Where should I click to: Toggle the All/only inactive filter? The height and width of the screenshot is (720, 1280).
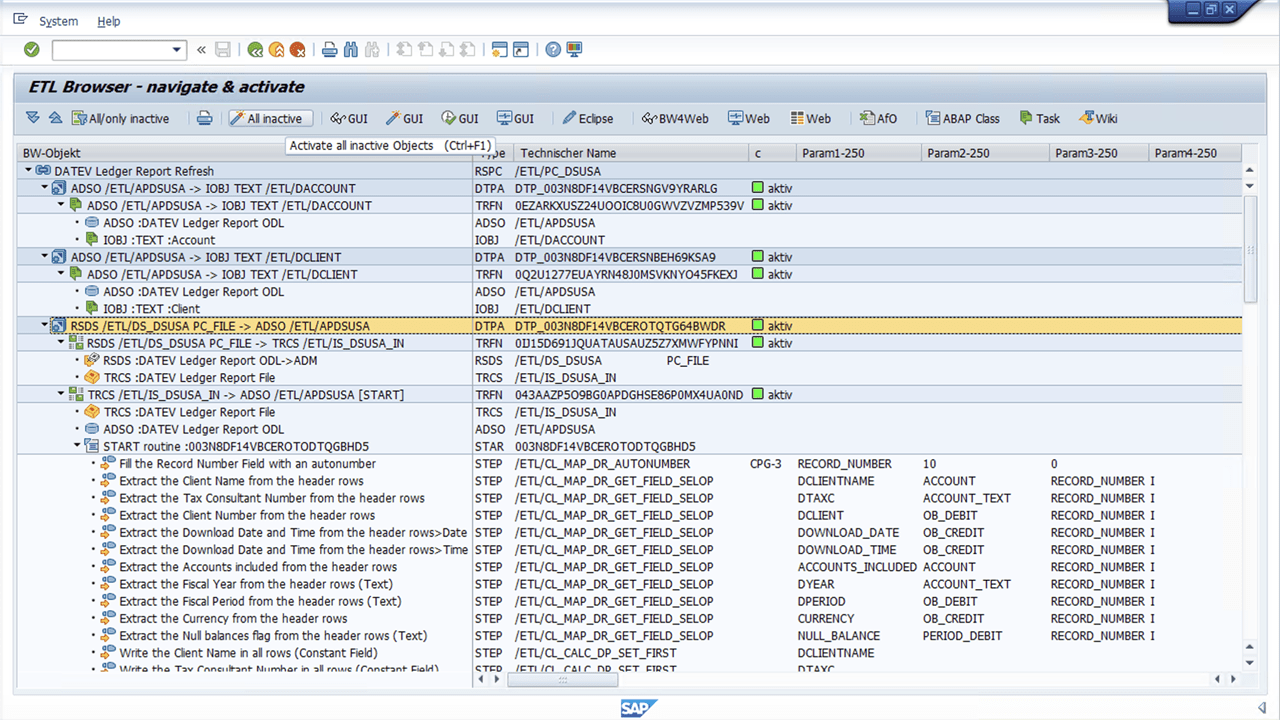(x=120, y=118)
